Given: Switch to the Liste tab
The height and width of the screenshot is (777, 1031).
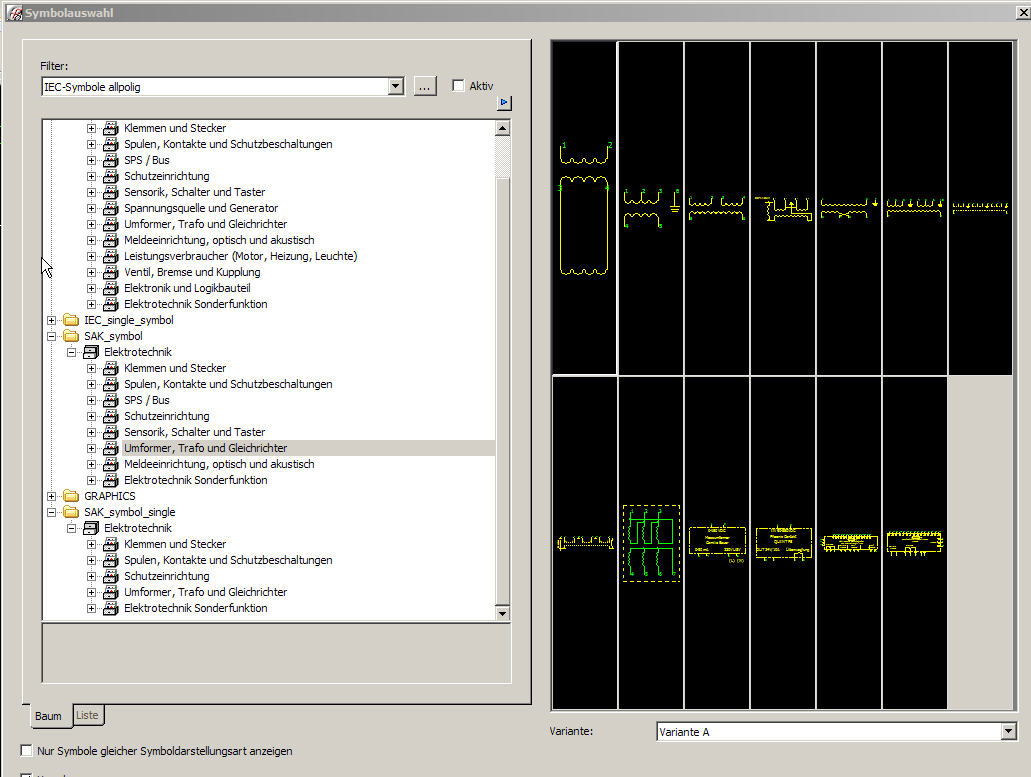Looking at the screenshot, I should [x=87, y=715].
